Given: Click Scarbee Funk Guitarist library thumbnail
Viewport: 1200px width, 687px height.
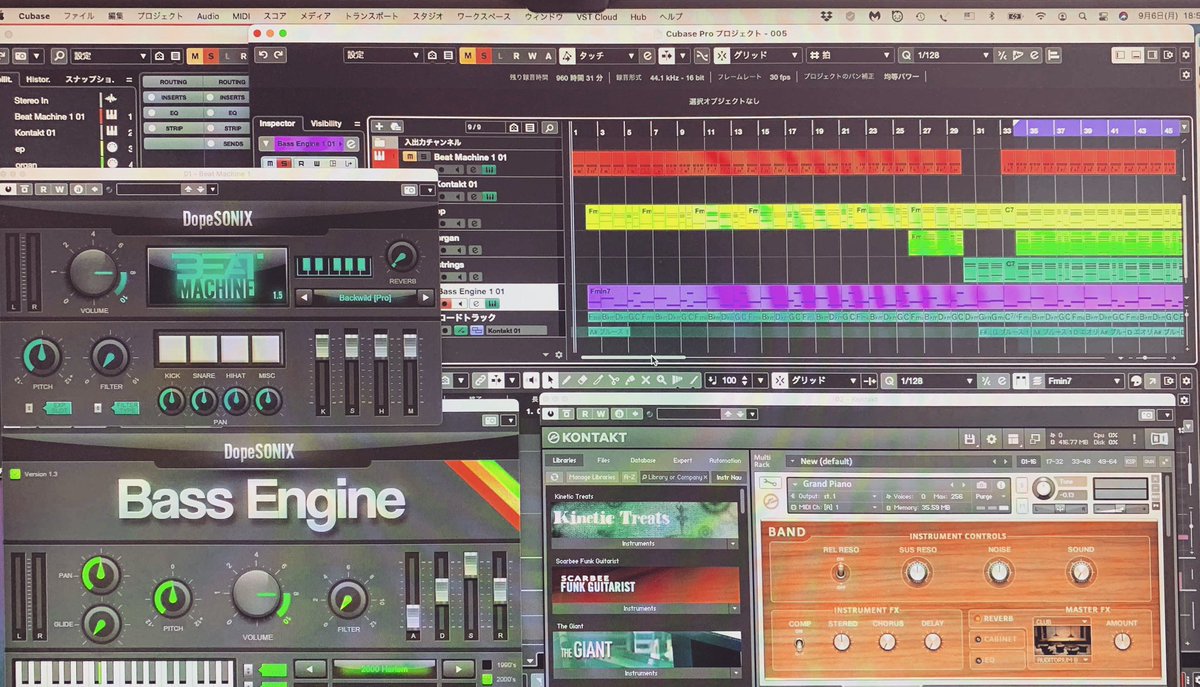Looking at the screenshot, I should coord(645,585).
